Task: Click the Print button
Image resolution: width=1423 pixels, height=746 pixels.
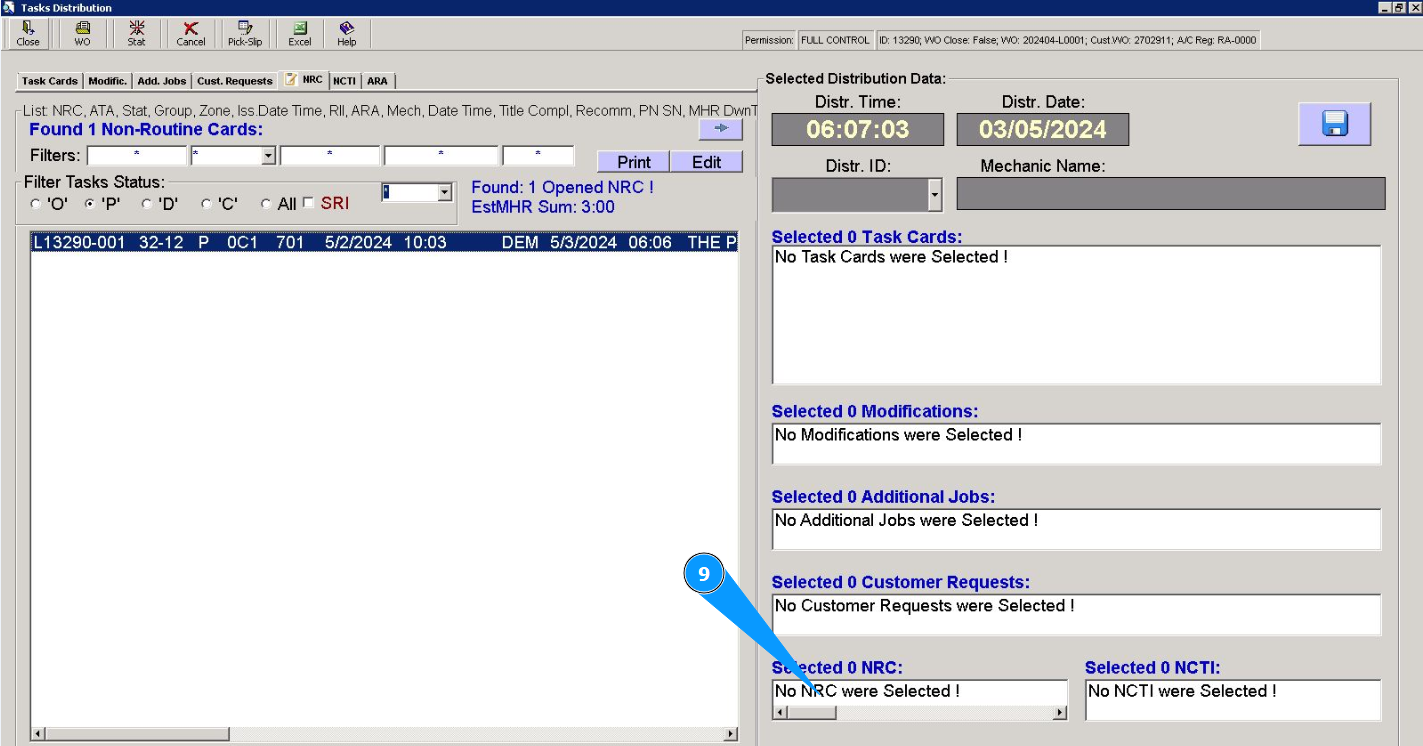Action: [633, 162]
